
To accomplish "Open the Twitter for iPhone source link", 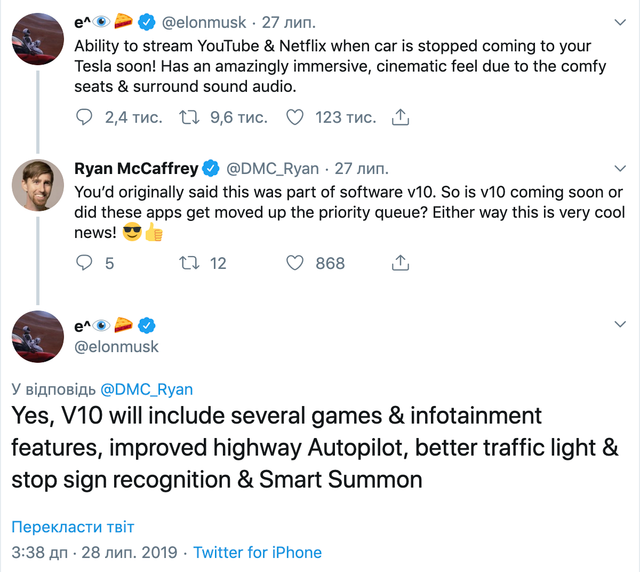I will (258, 552).
